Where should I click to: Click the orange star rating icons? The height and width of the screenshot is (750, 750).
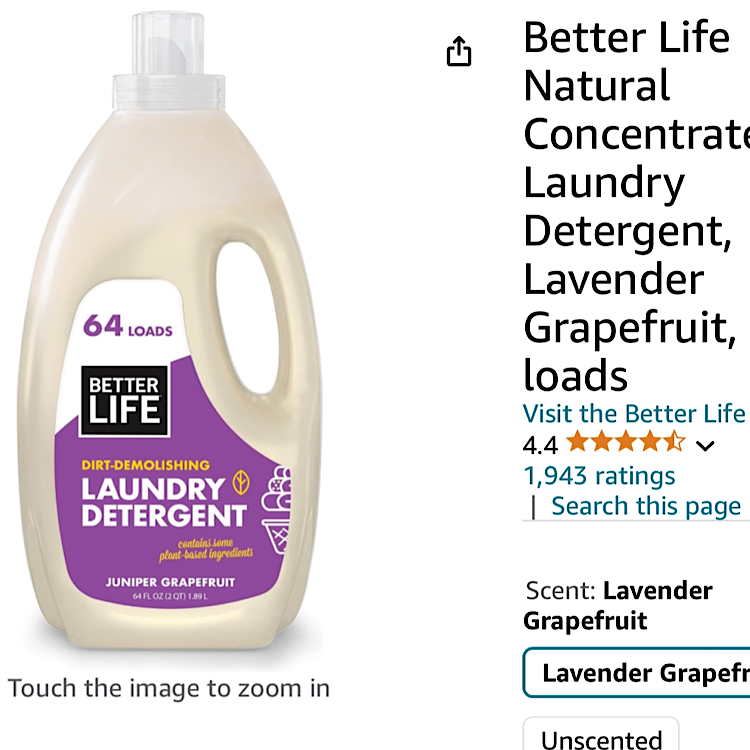tap(626, 441)
